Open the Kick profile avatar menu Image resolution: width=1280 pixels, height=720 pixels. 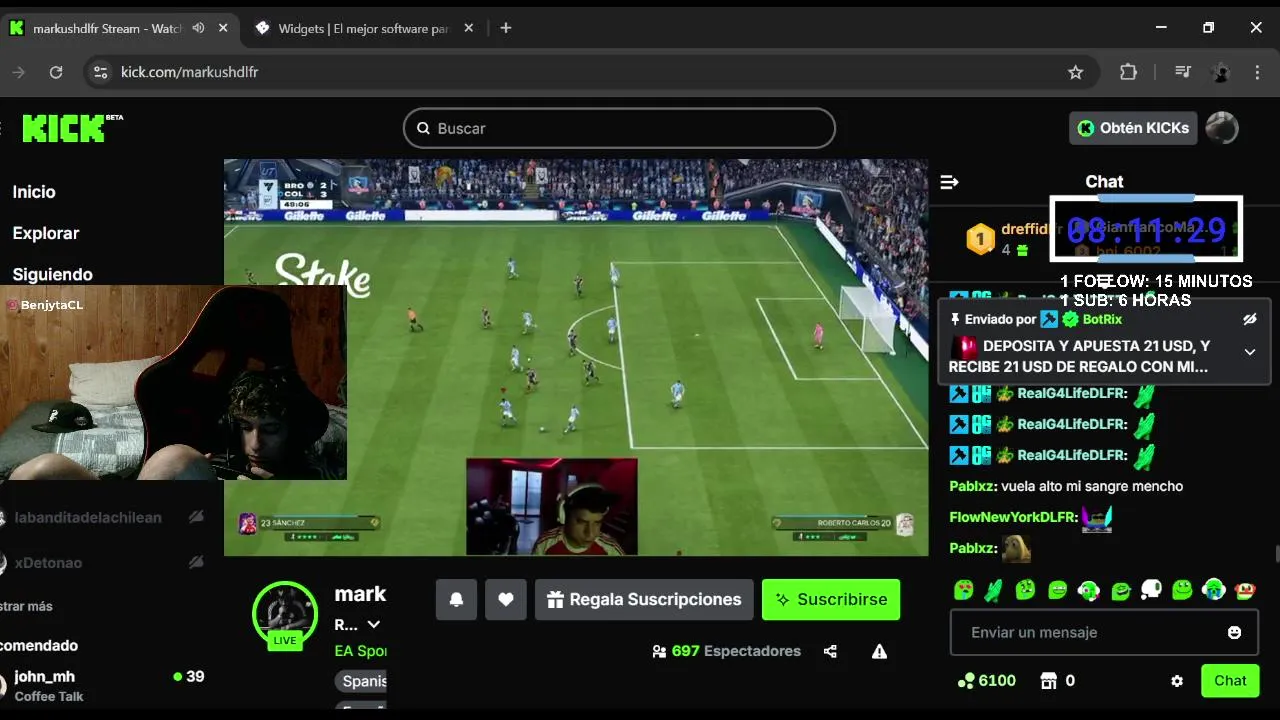coord(1222,128)
